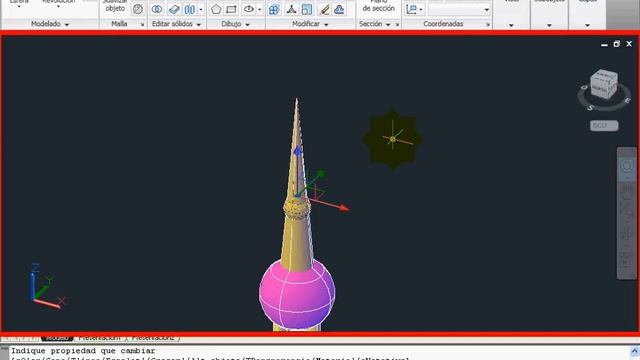Select the cloud-shaped modify icon
This screenshot has height=360, width=640.
[339, 9]
